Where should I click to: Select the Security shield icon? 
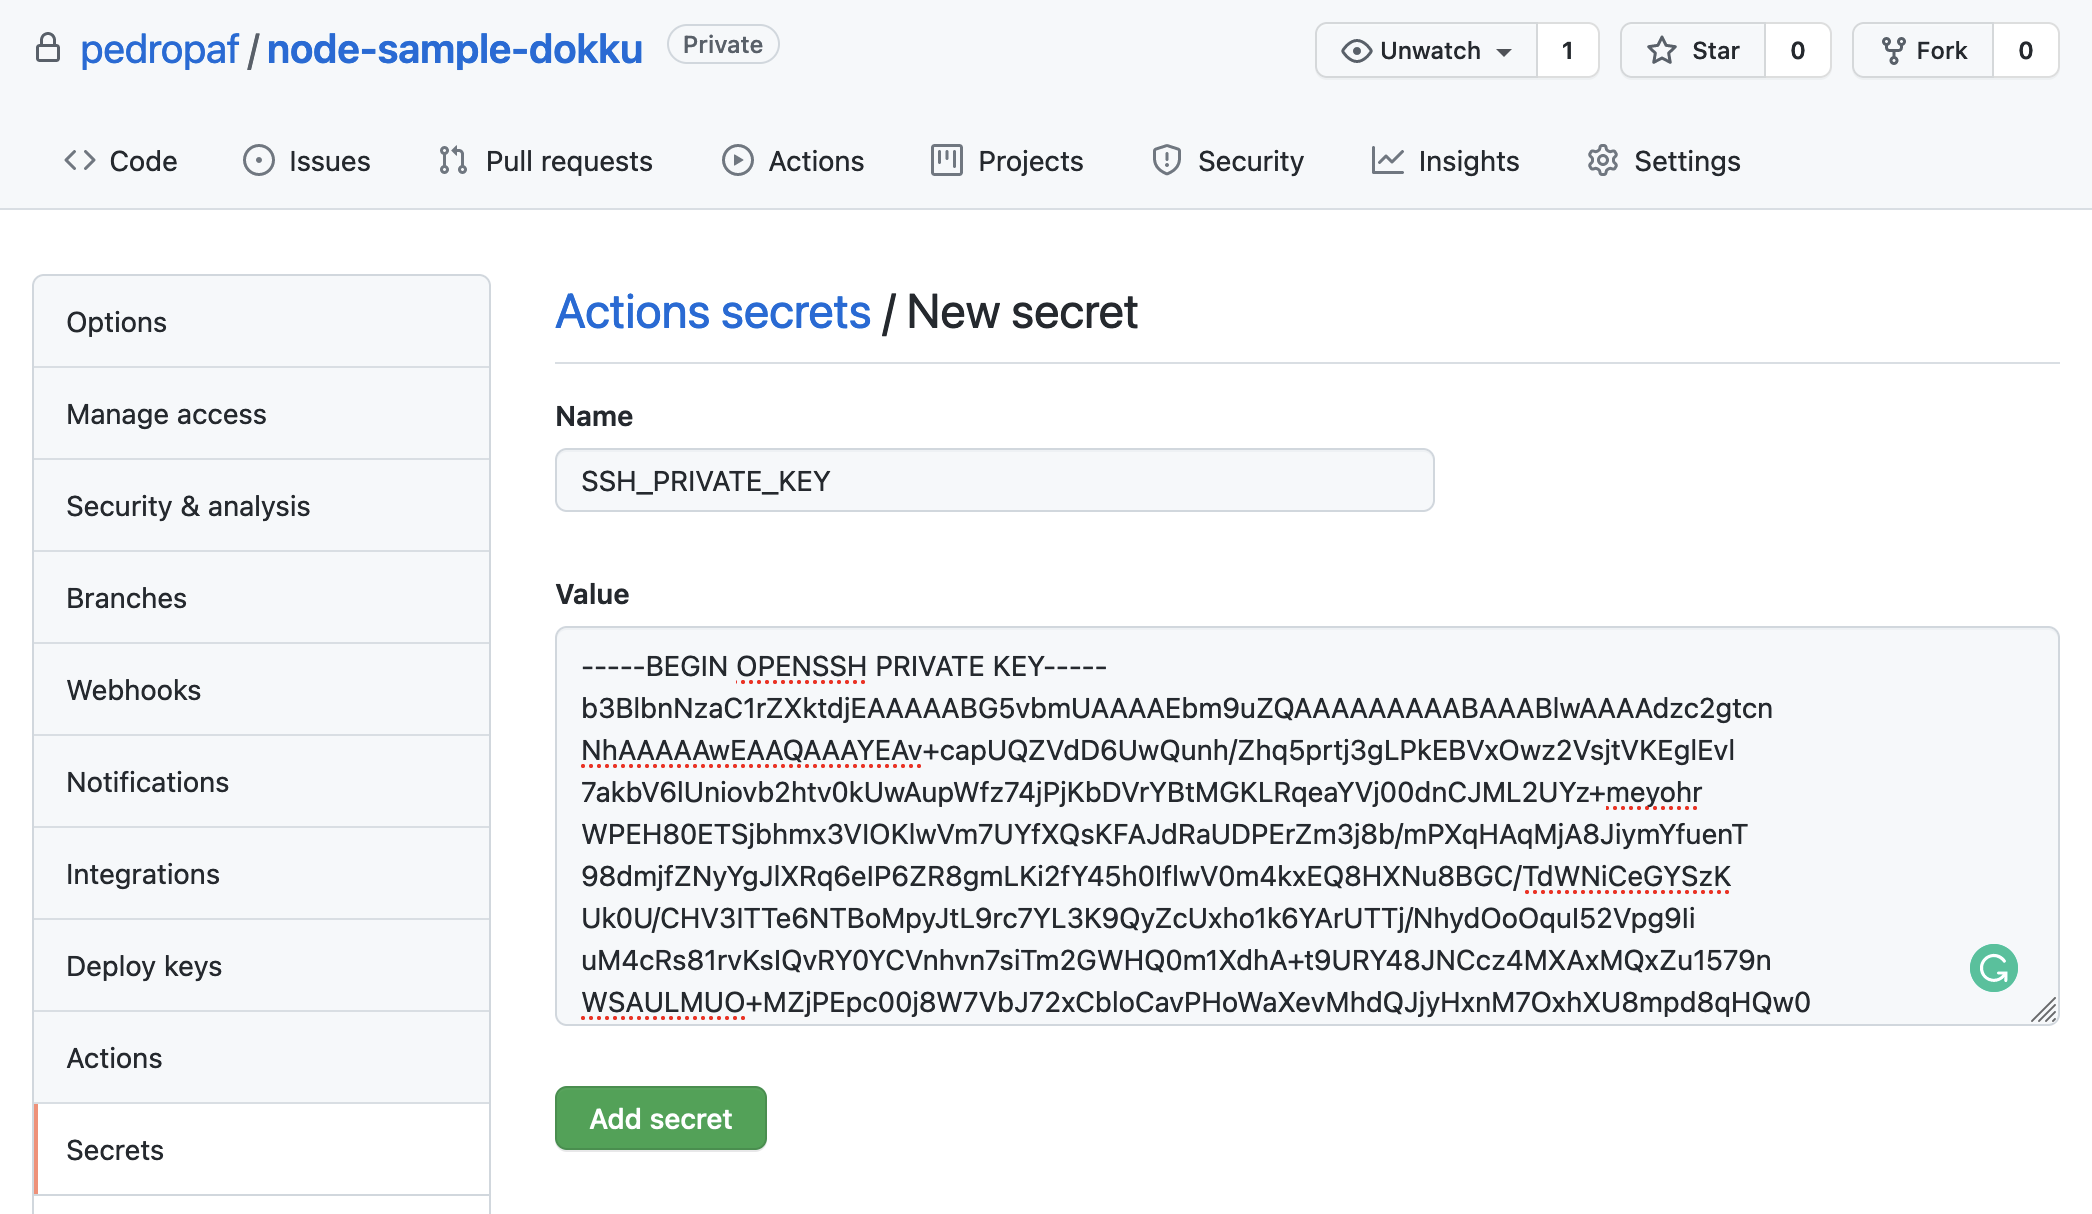coord(1166,160)
